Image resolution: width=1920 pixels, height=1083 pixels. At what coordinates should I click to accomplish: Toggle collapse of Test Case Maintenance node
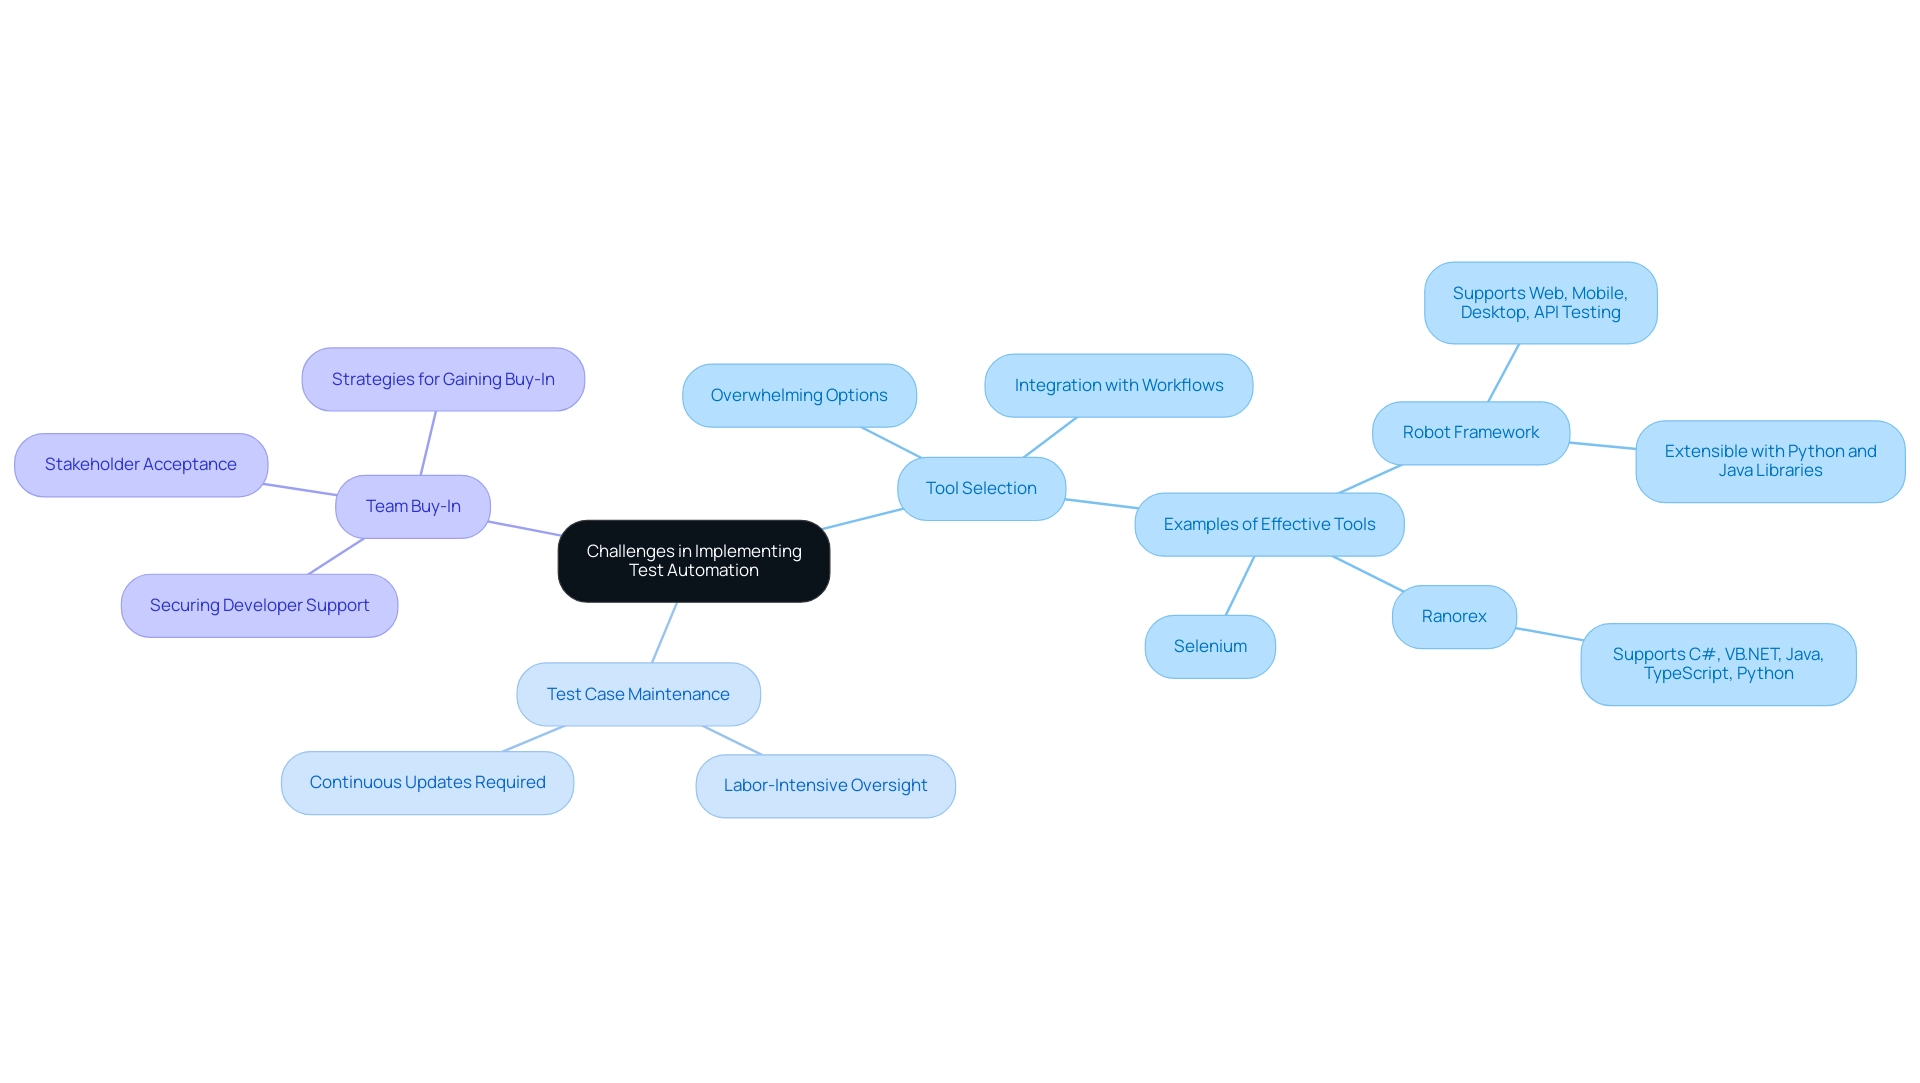638,693
